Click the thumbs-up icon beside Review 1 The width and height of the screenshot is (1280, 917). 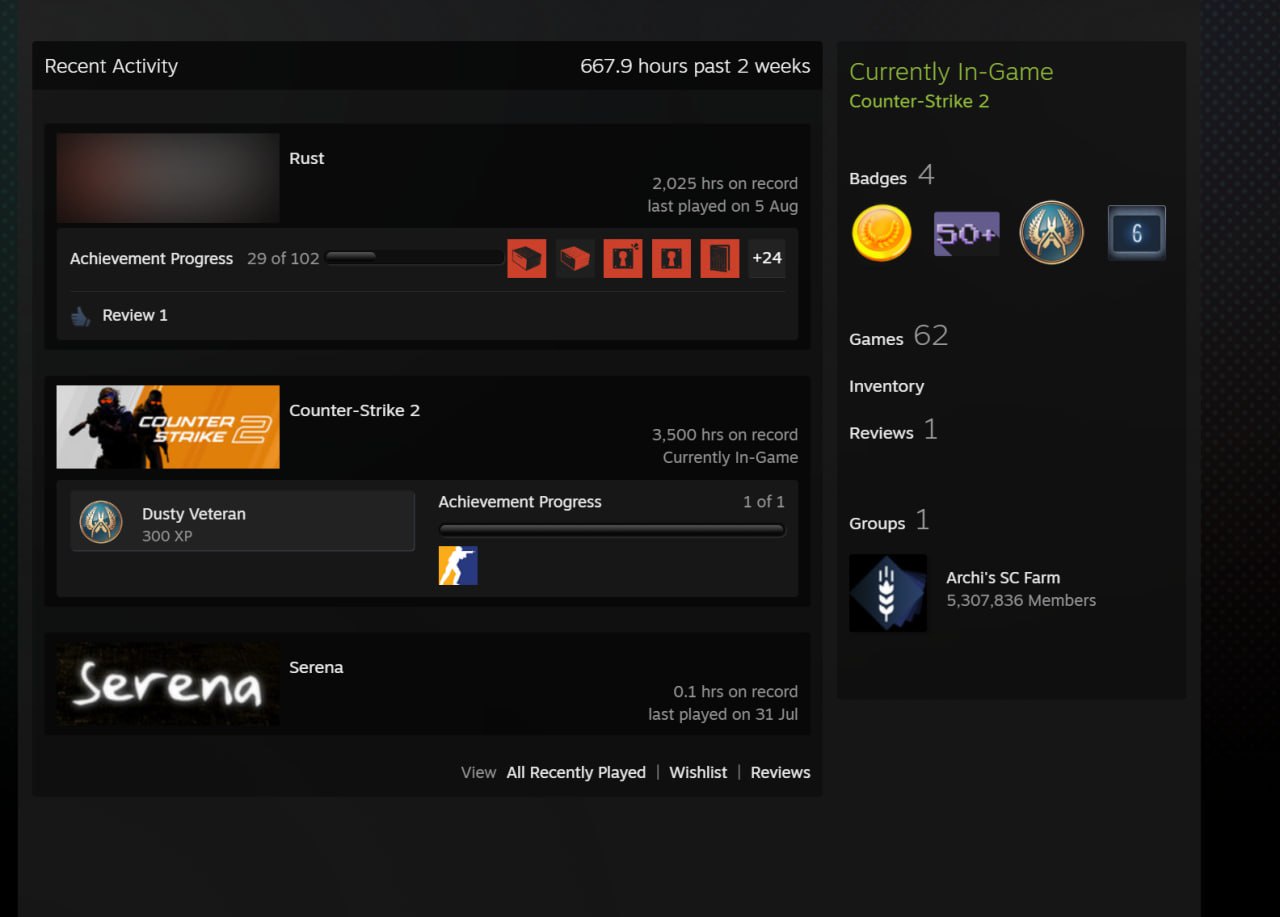[81, 316]
